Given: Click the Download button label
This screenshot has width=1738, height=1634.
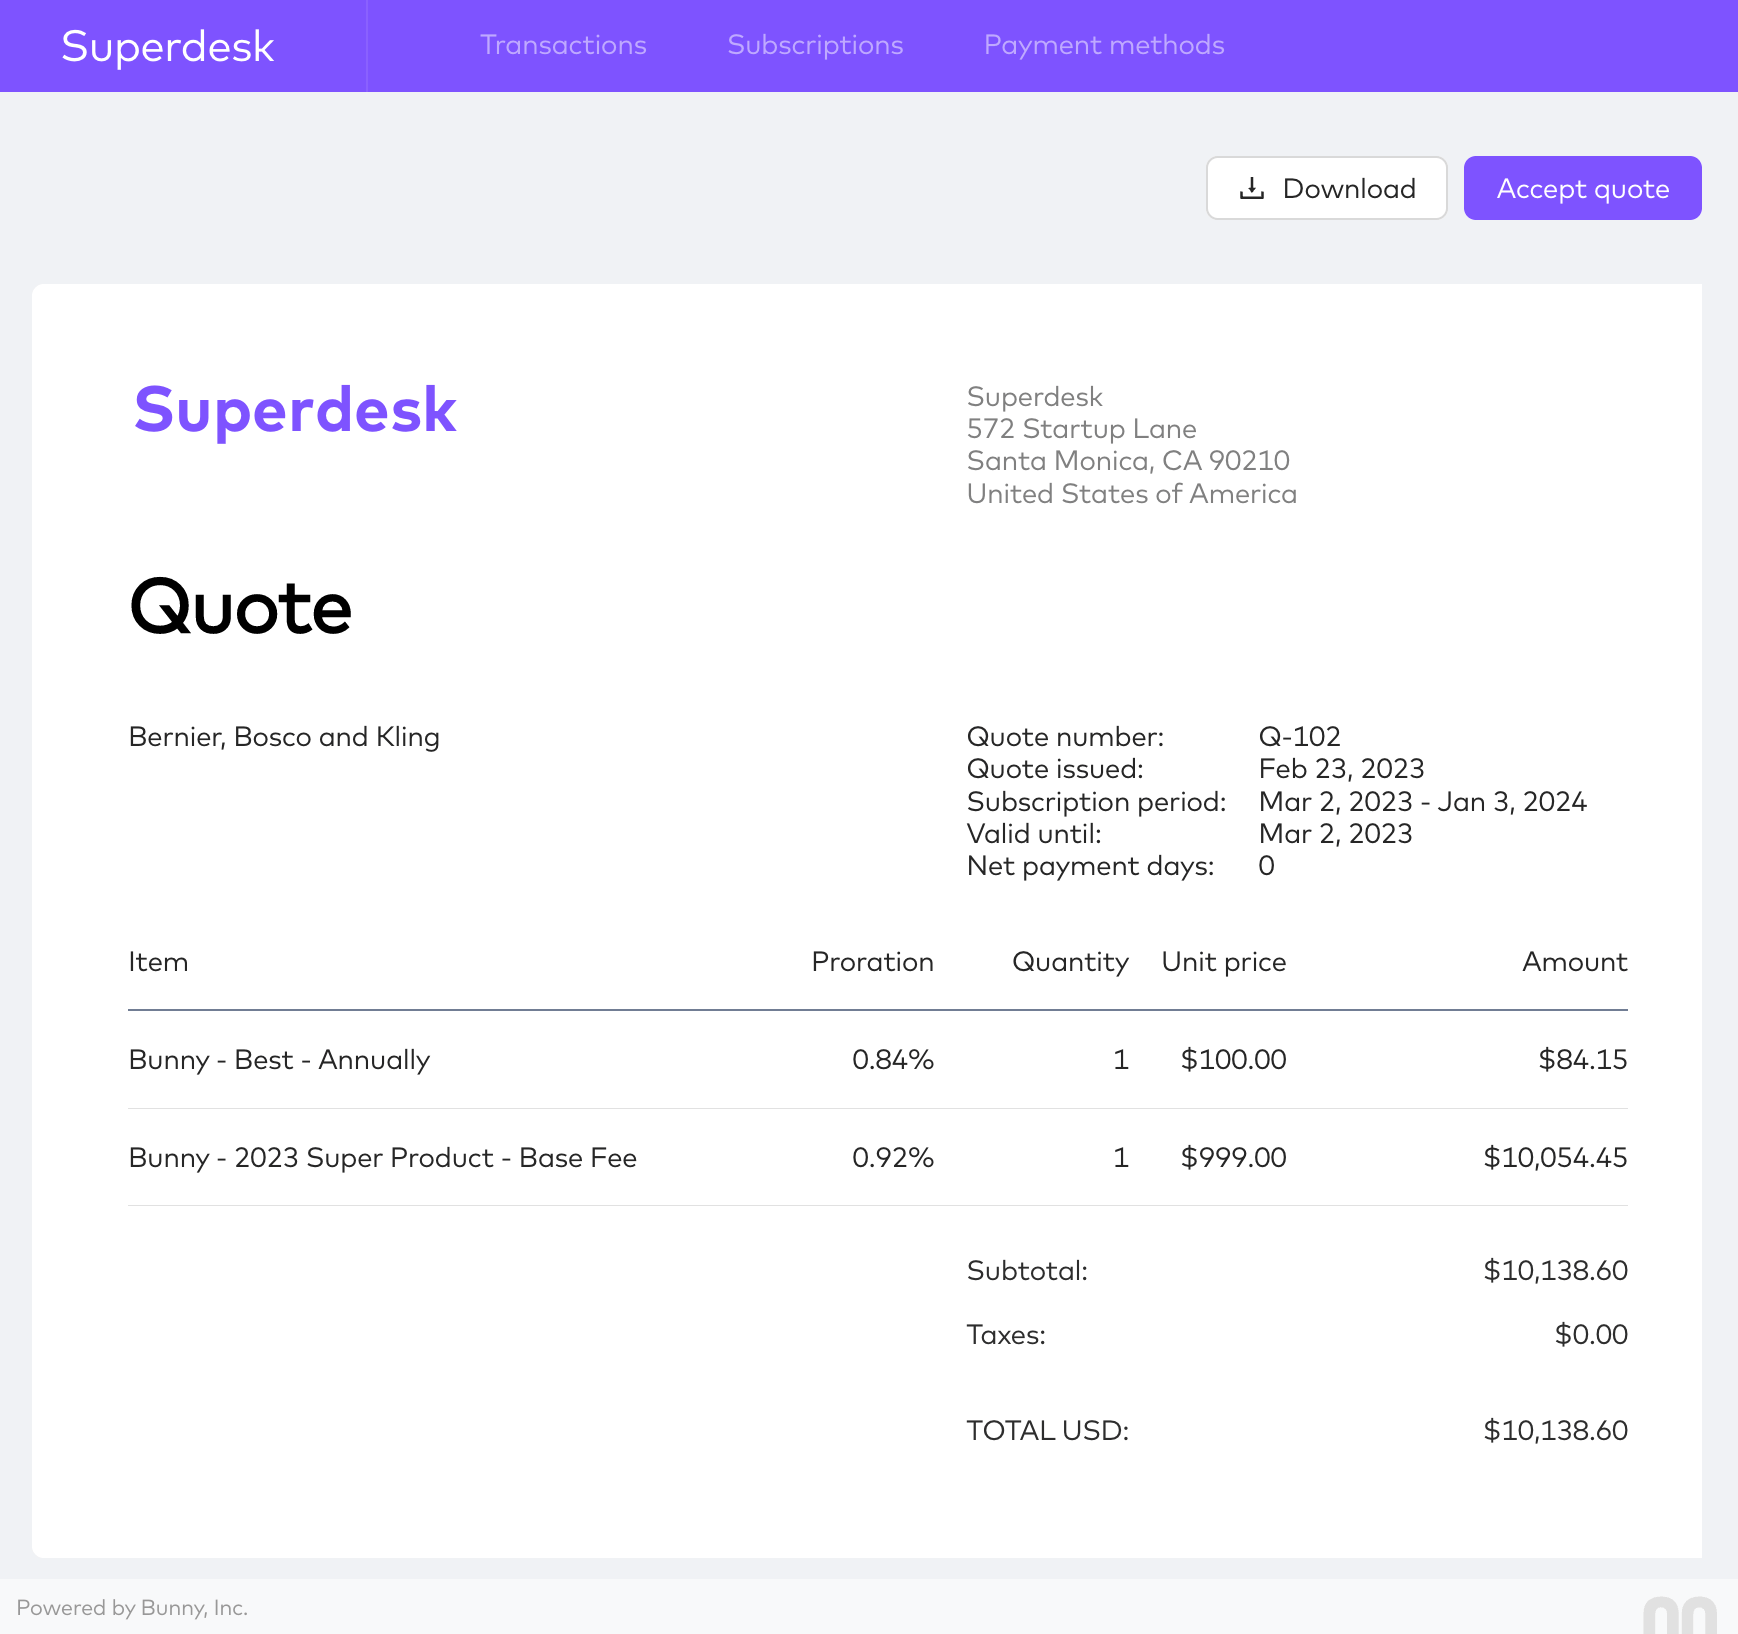Looking at the screenshot, I should [1349, 188].
